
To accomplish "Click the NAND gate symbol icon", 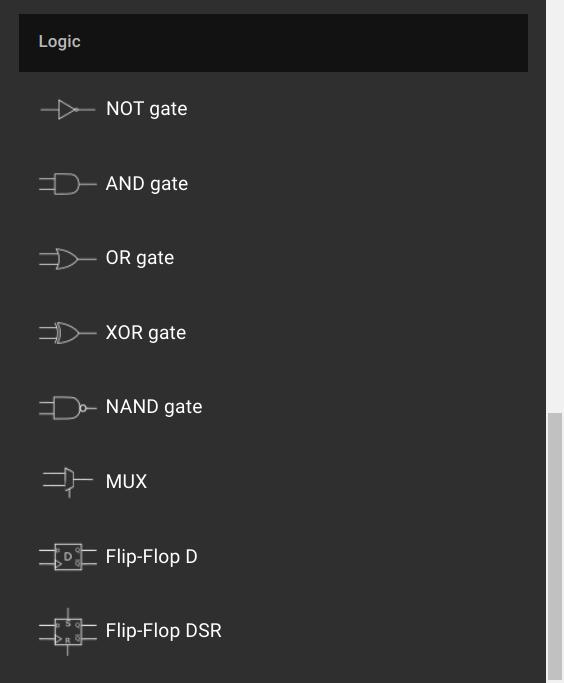I will click(68, 408).
